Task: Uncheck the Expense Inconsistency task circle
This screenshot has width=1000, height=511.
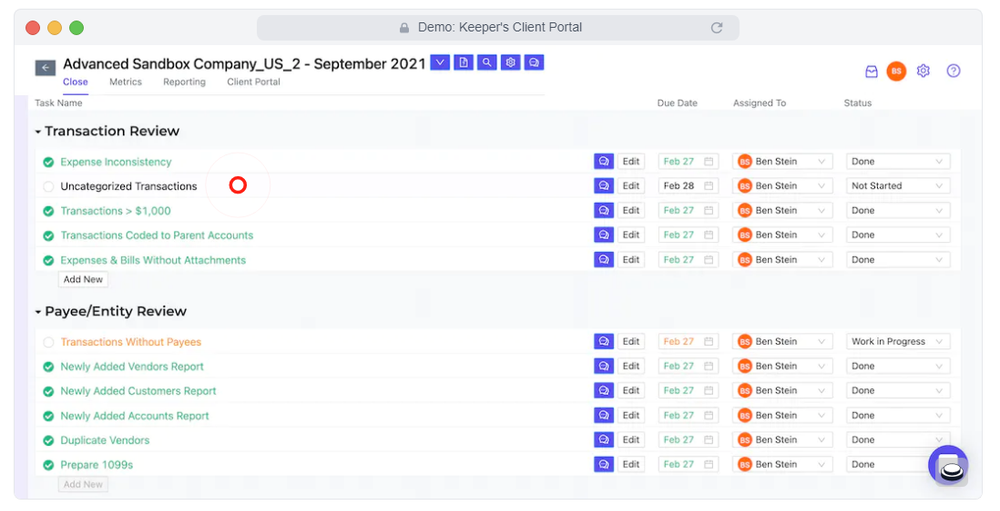Action: pyautogui.click(x=48, y=162)
